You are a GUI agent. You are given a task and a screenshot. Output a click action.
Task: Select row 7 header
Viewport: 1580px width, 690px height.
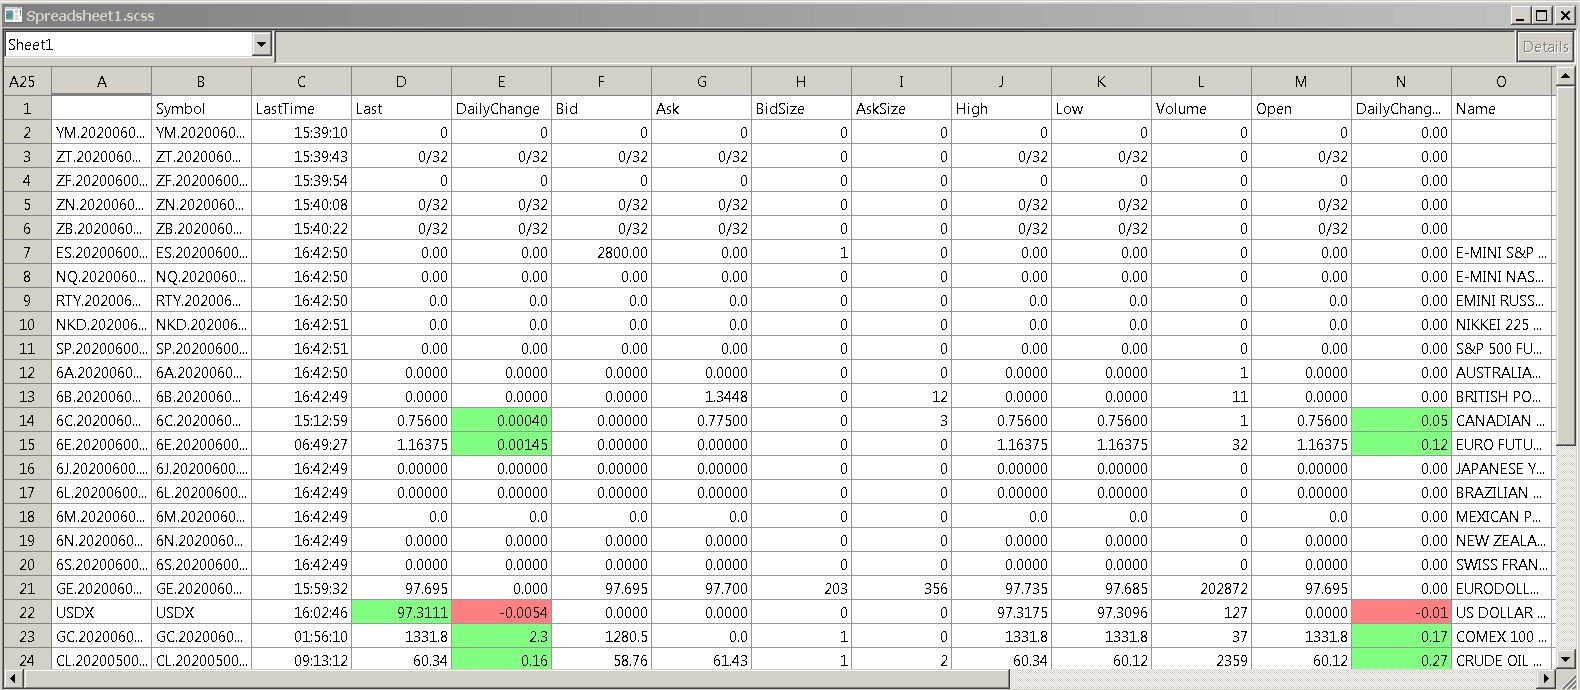coord(27,252)
